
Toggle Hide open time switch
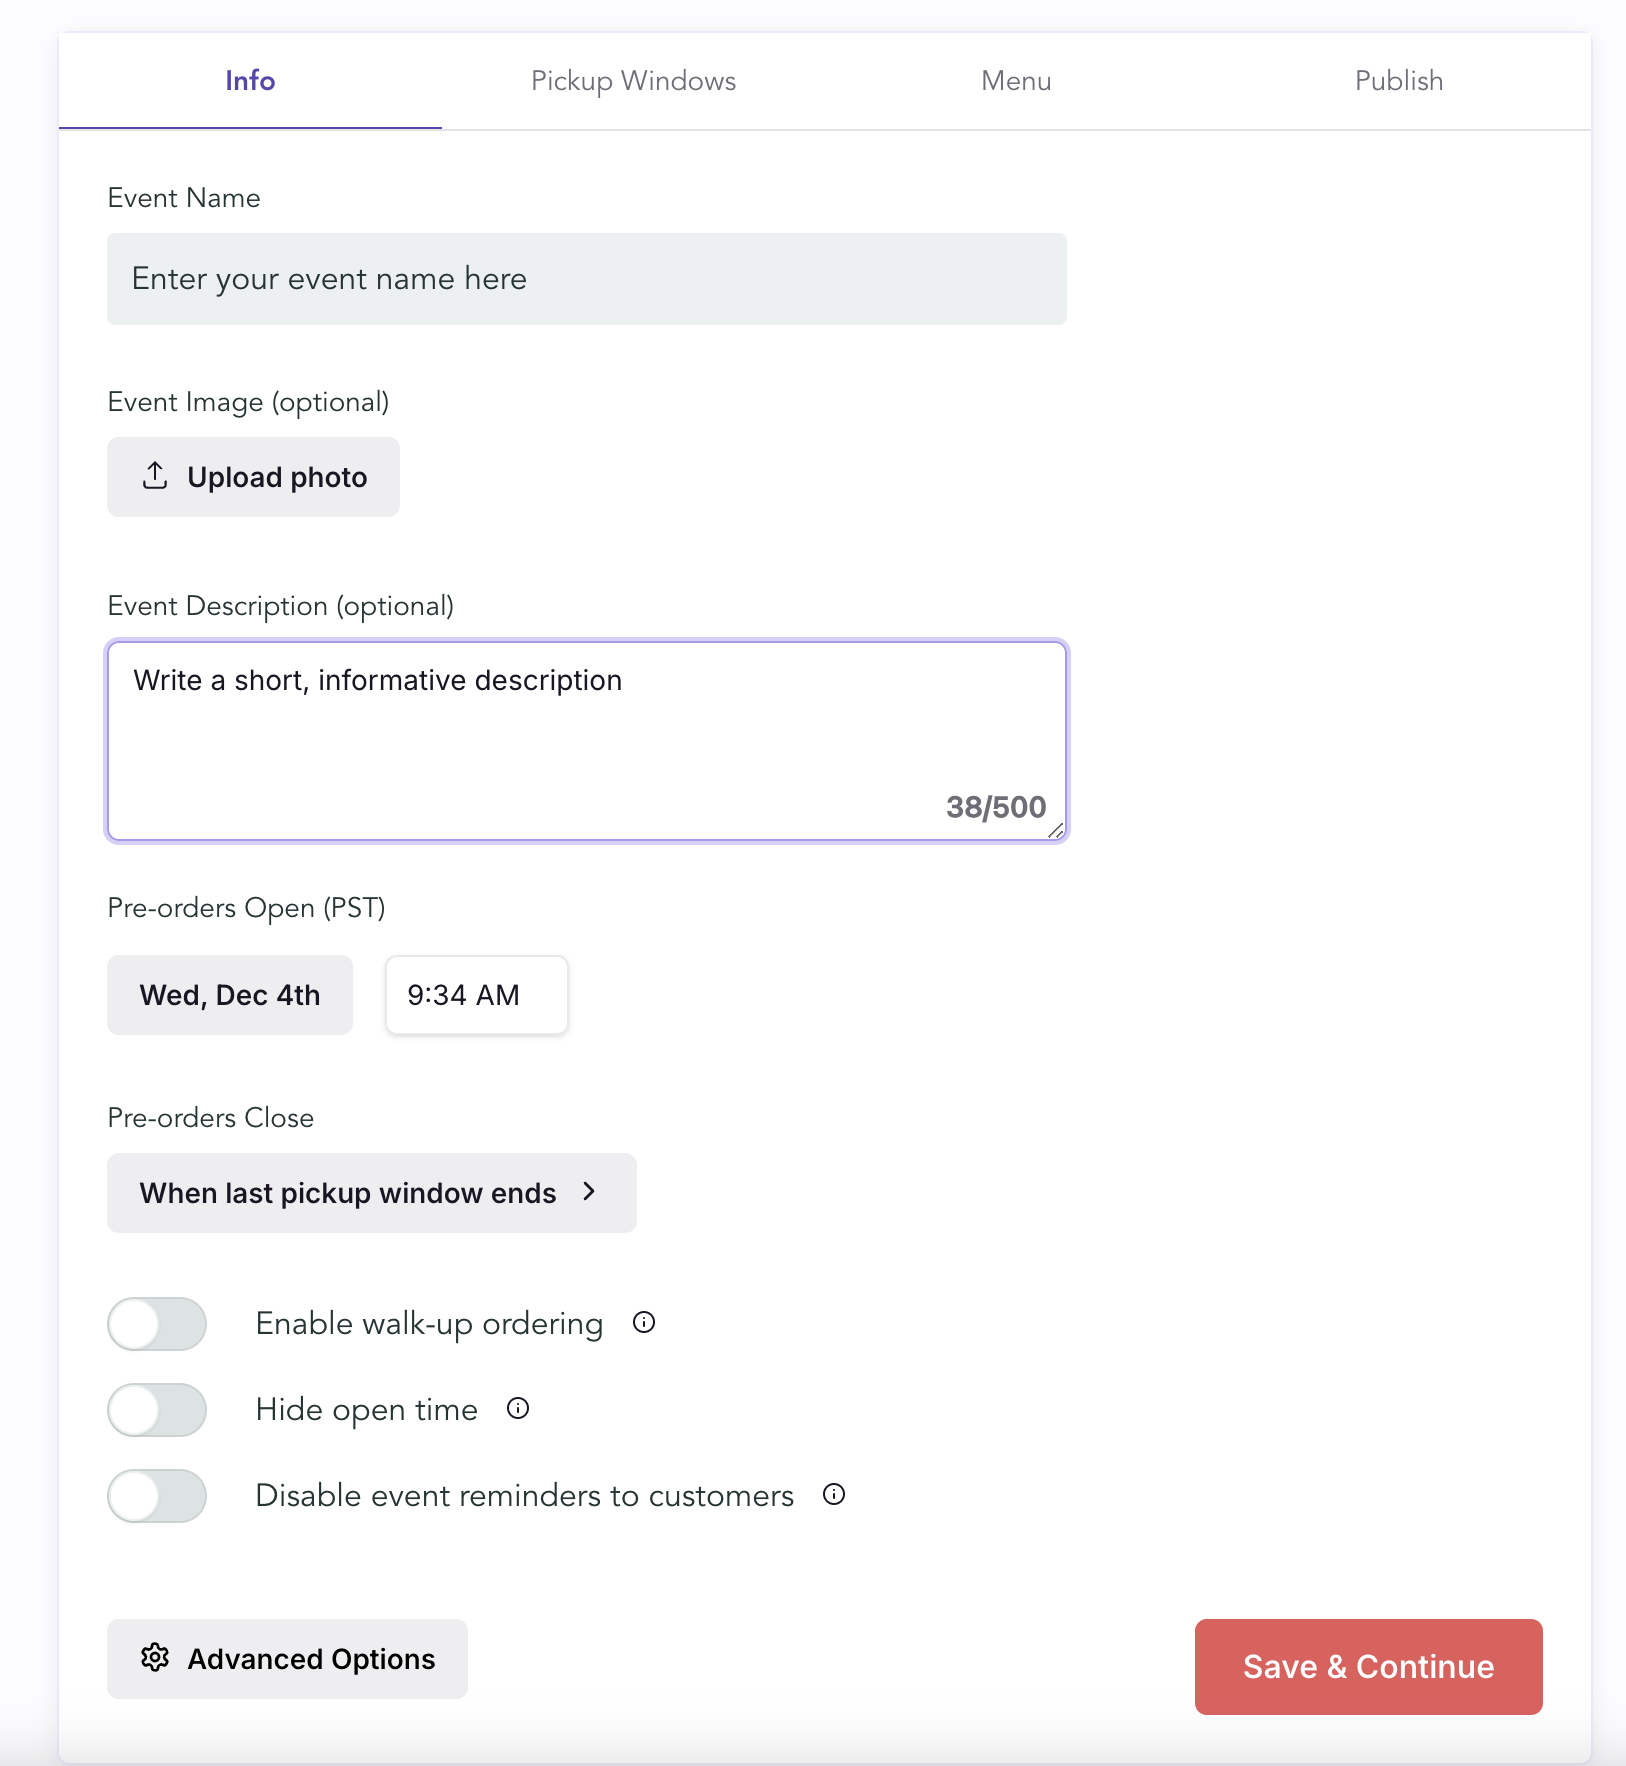coord(157,1410)
